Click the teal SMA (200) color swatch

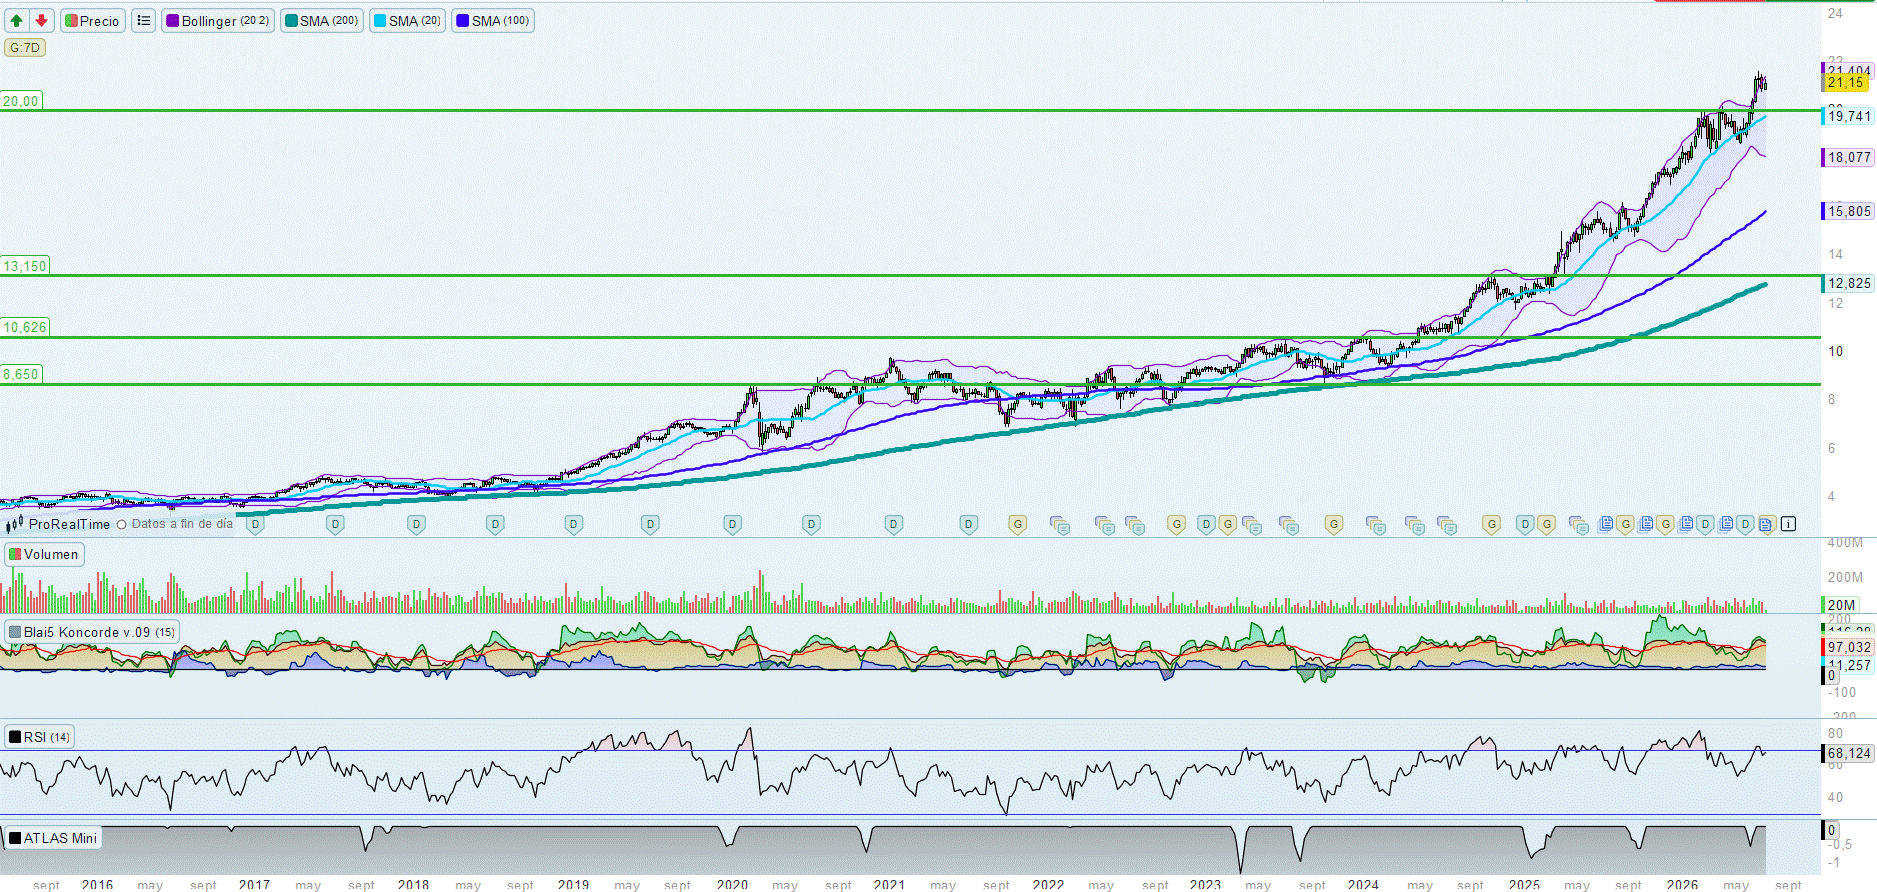(x=291, y=21)
